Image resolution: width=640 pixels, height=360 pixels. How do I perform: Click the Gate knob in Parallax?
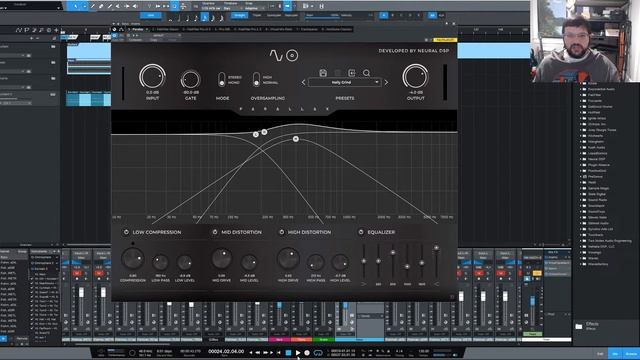click(x=190, y=79)
